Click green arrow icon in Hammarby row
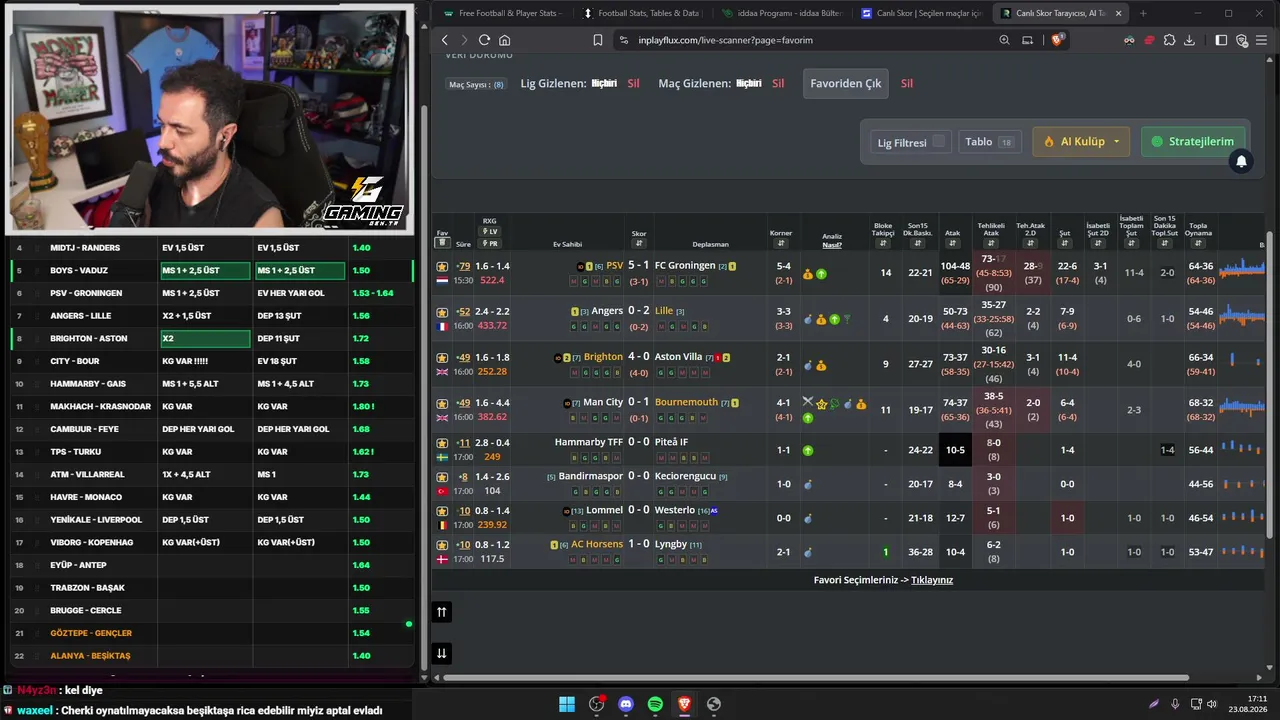1280x720 pixels. pos(808,450)
